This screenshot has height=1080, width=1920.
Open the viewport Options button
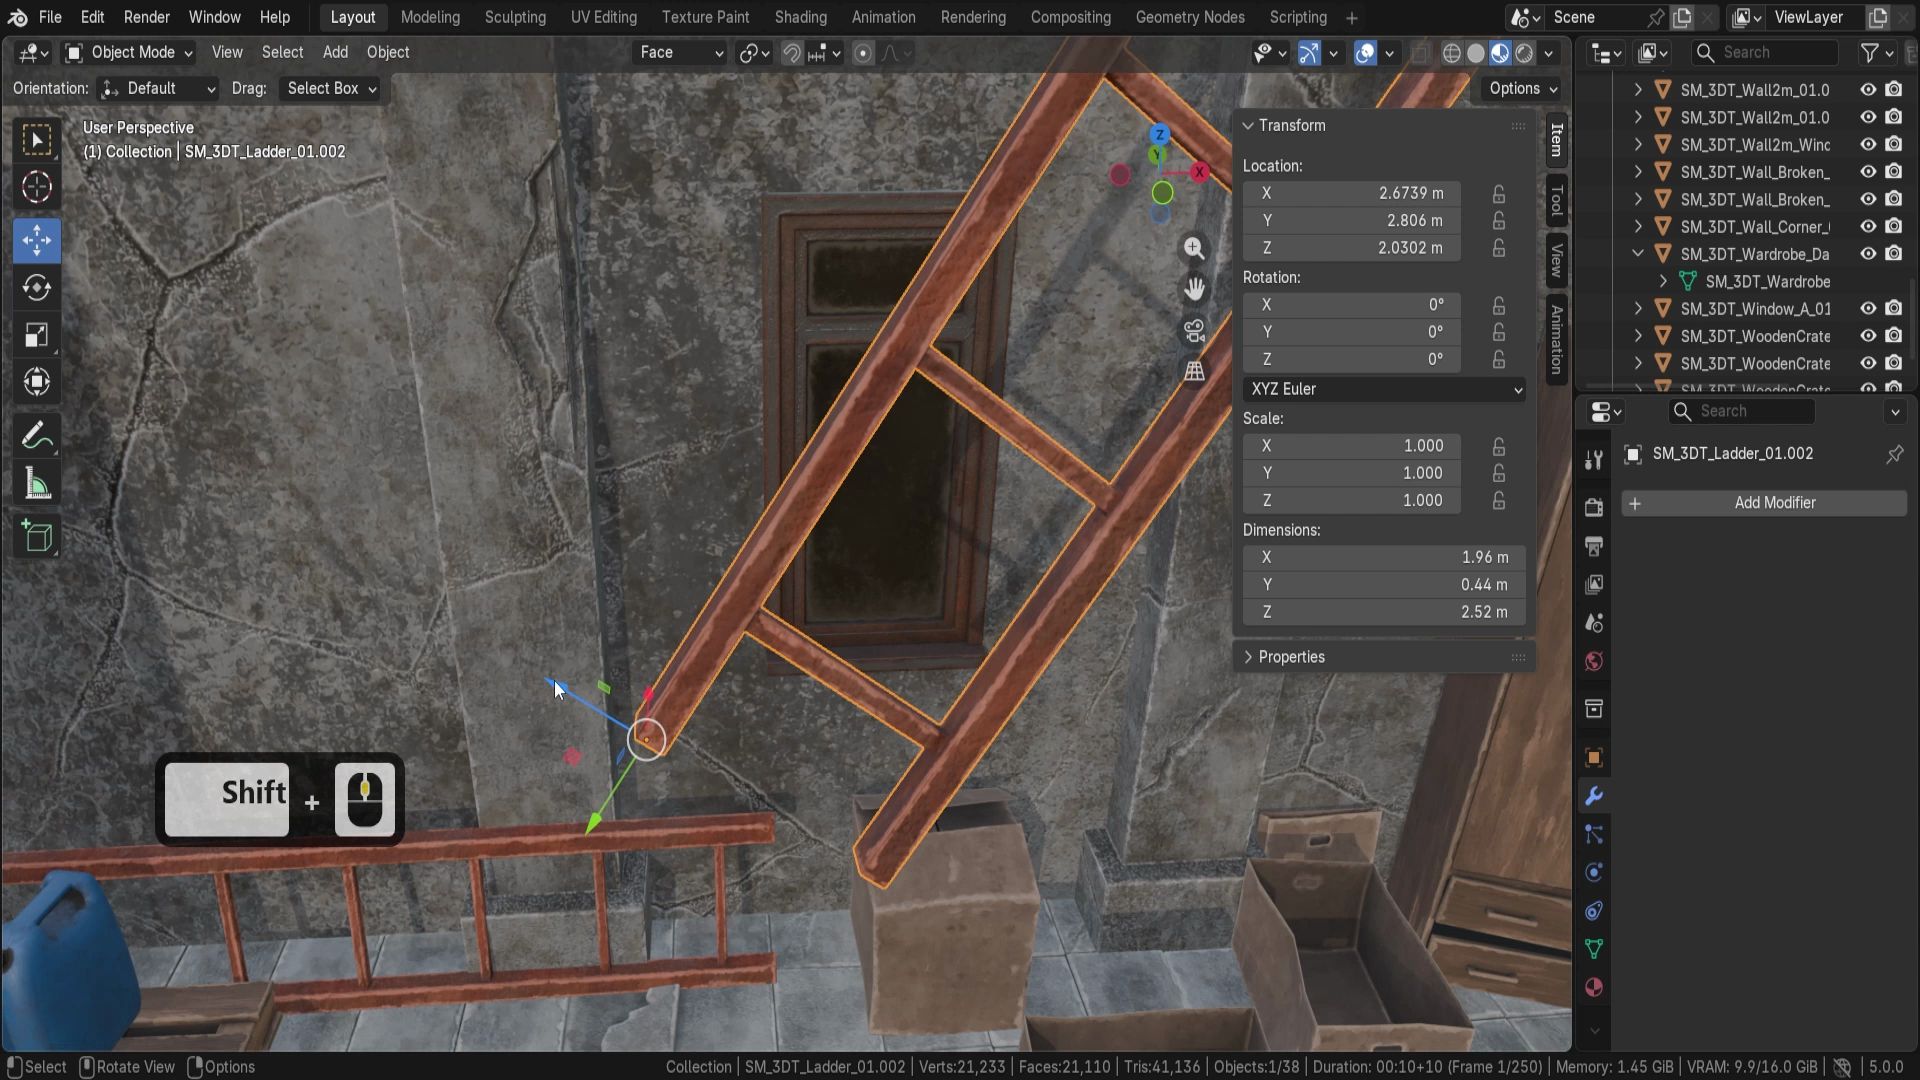[1522, 89]
